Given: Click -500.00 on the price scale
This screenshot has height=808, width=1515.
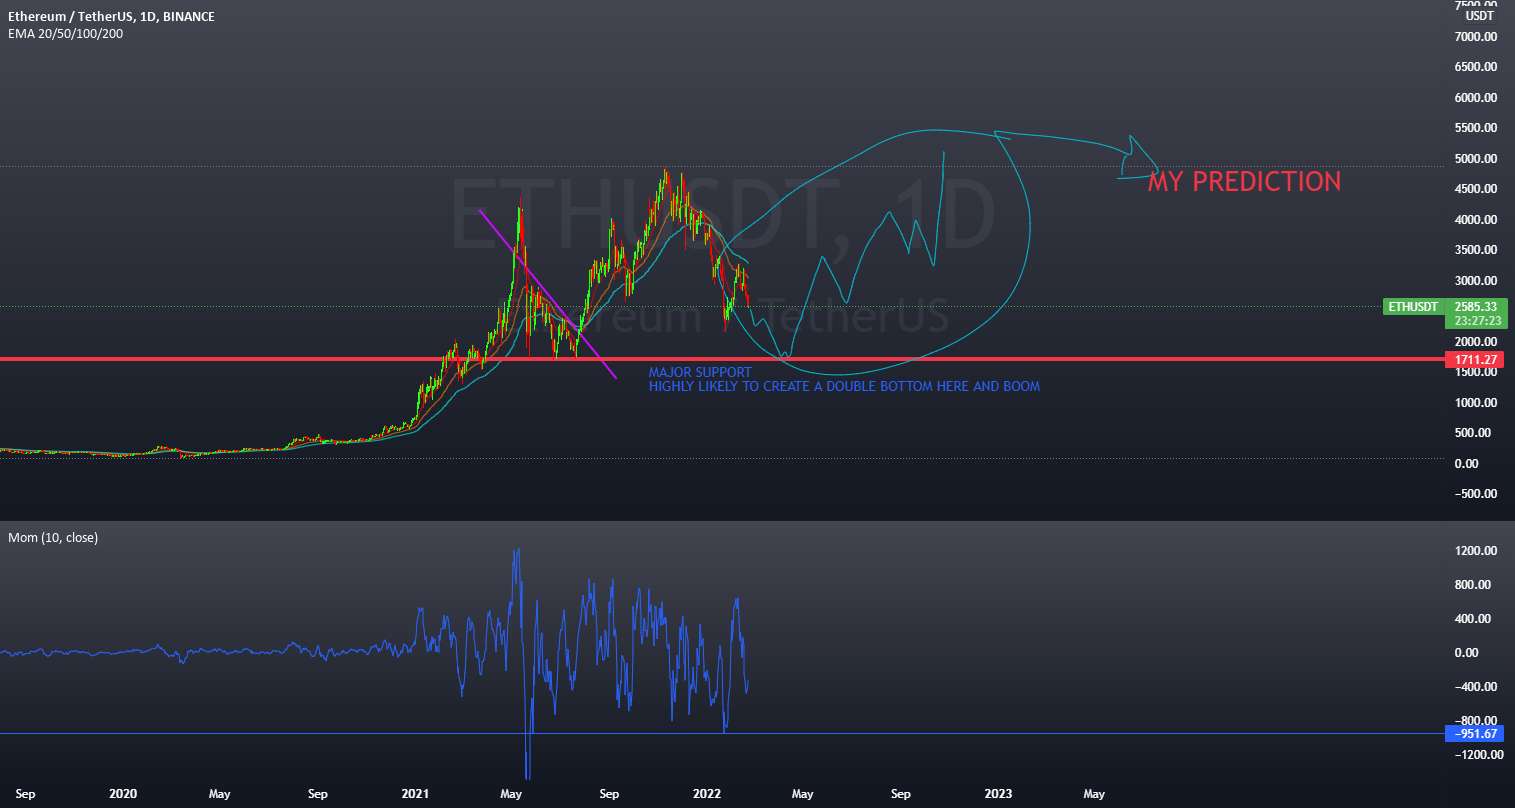Looking at the screenshot, I should point(1476,494).
